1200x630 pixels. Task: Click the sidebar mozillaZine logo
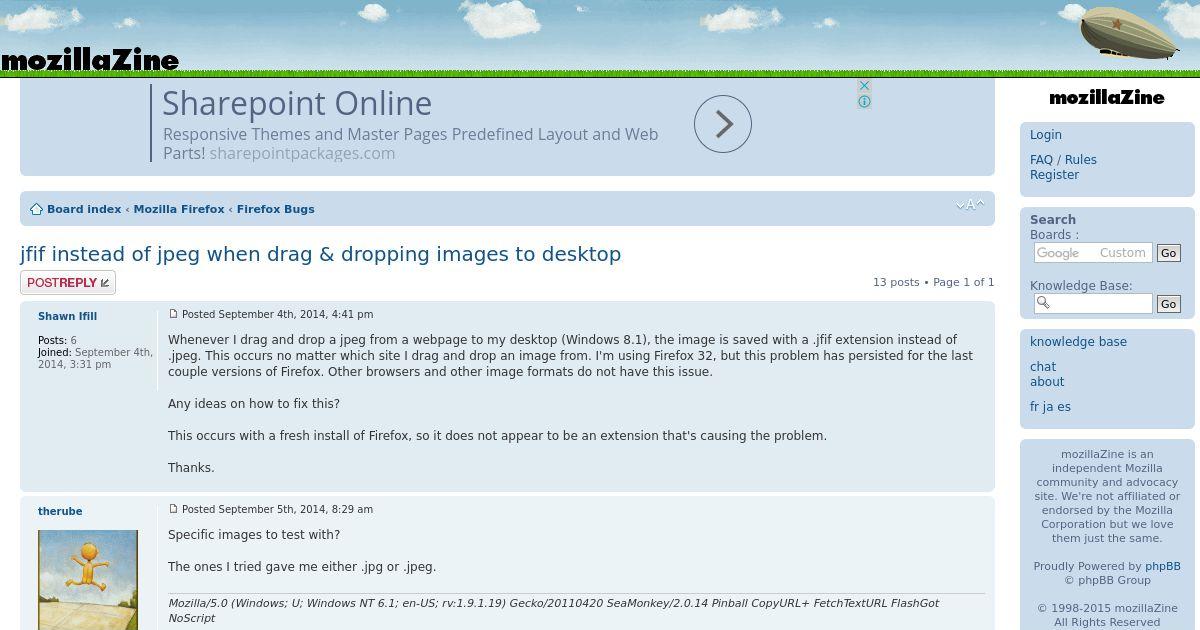[1107, 97]
